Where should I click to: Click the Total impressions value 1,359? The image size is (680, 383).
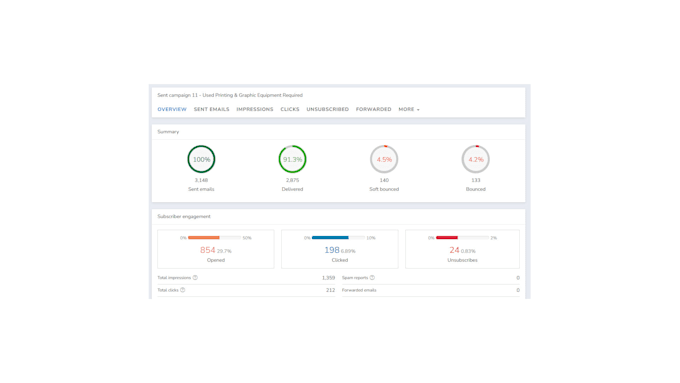click(328, 278)
